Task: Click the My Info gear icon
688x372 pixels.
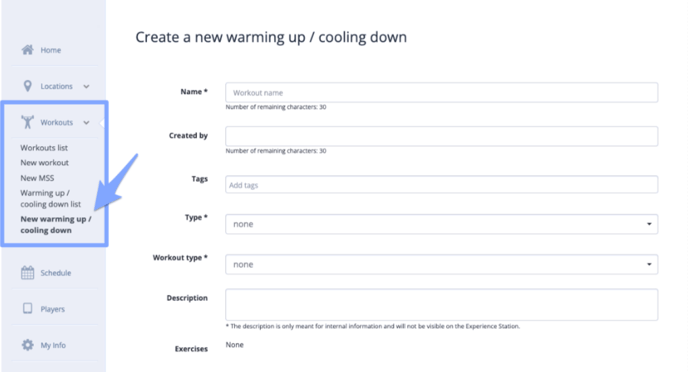Action: [x=27, y=345]
